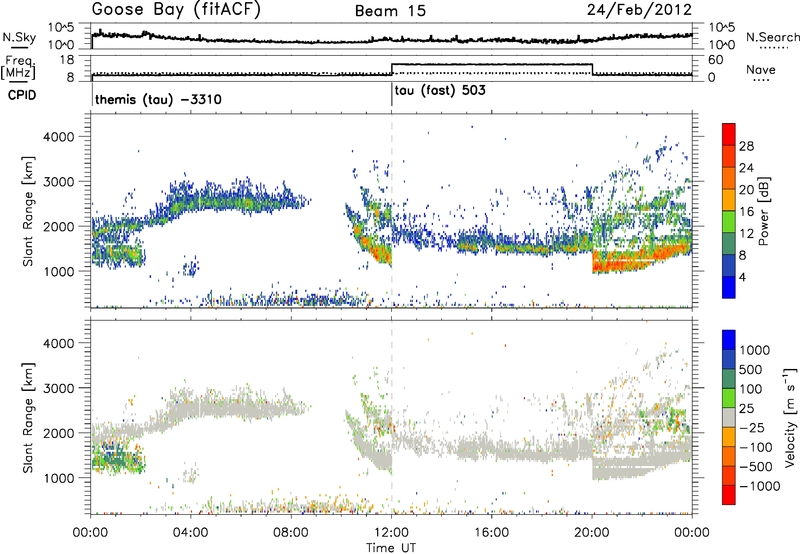Select the blue top segment of velocity colorbar
This screenshot has height=554, width=800.
click(x=729, y=340)
